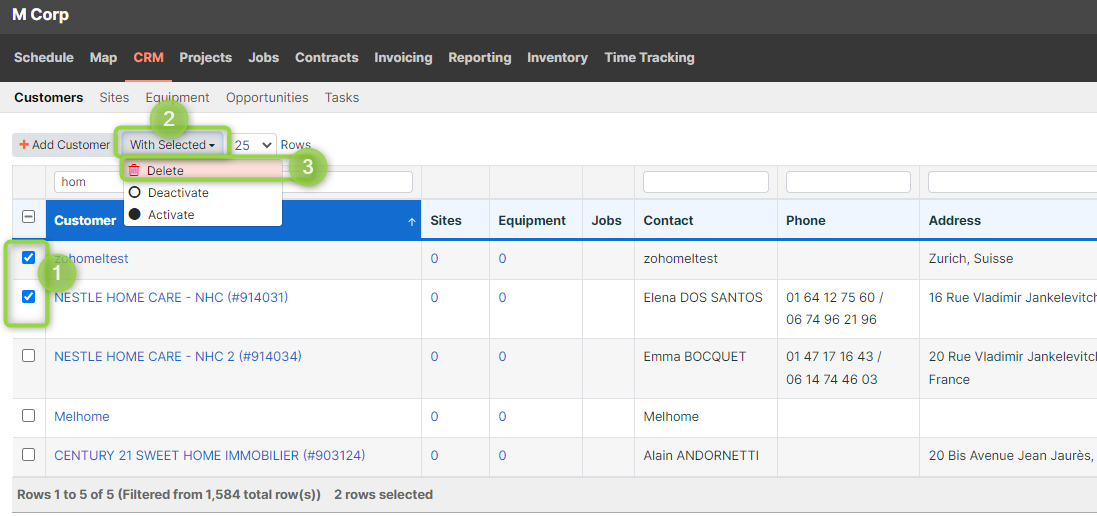The image size is (1097, 516).
Task: Open the 25 rows-per-page dropdown
Action: (x=253, y=145)
